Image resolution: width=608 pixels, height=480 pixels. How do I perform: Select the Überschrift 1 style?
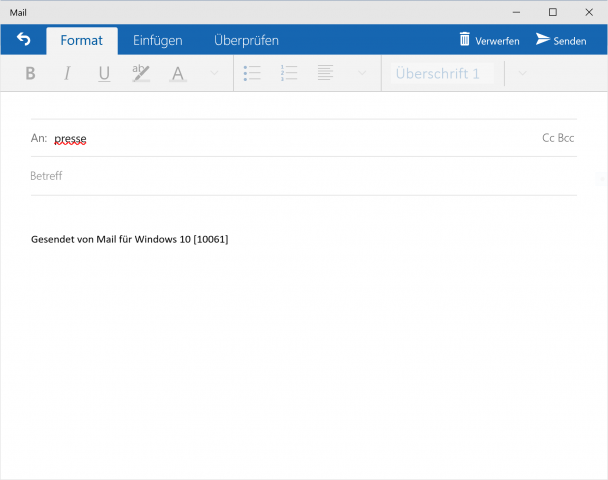pos(442,73)
